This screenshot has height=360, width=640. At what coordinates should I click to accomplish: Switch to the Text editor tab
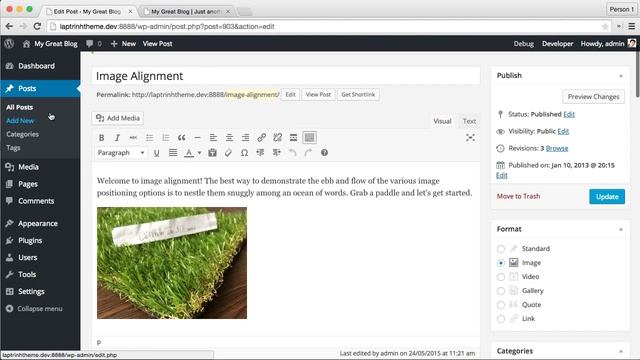469,121
